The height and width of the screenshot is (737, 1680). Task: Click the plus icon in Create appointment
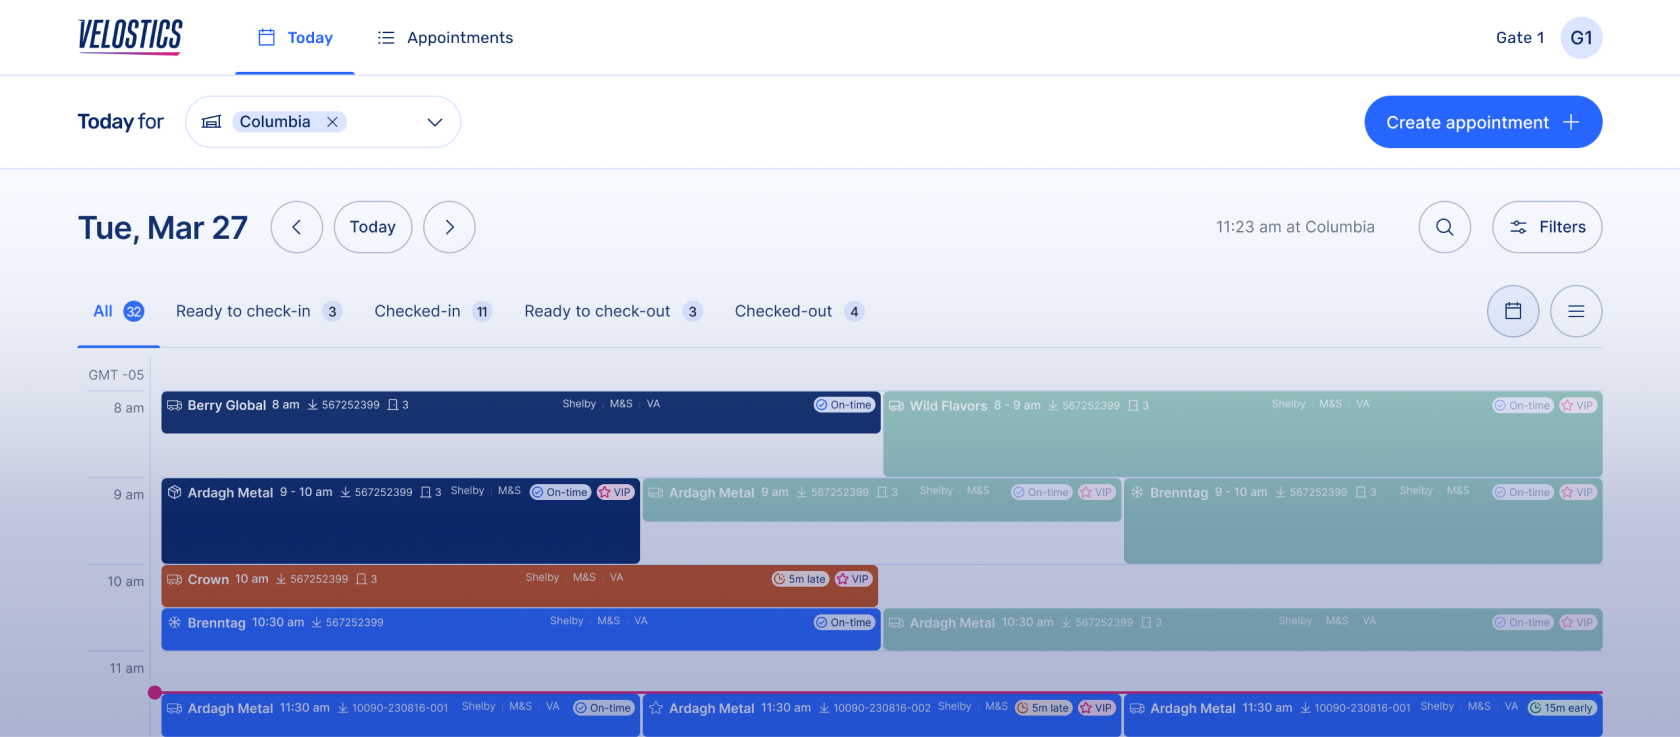(1571, 122)
